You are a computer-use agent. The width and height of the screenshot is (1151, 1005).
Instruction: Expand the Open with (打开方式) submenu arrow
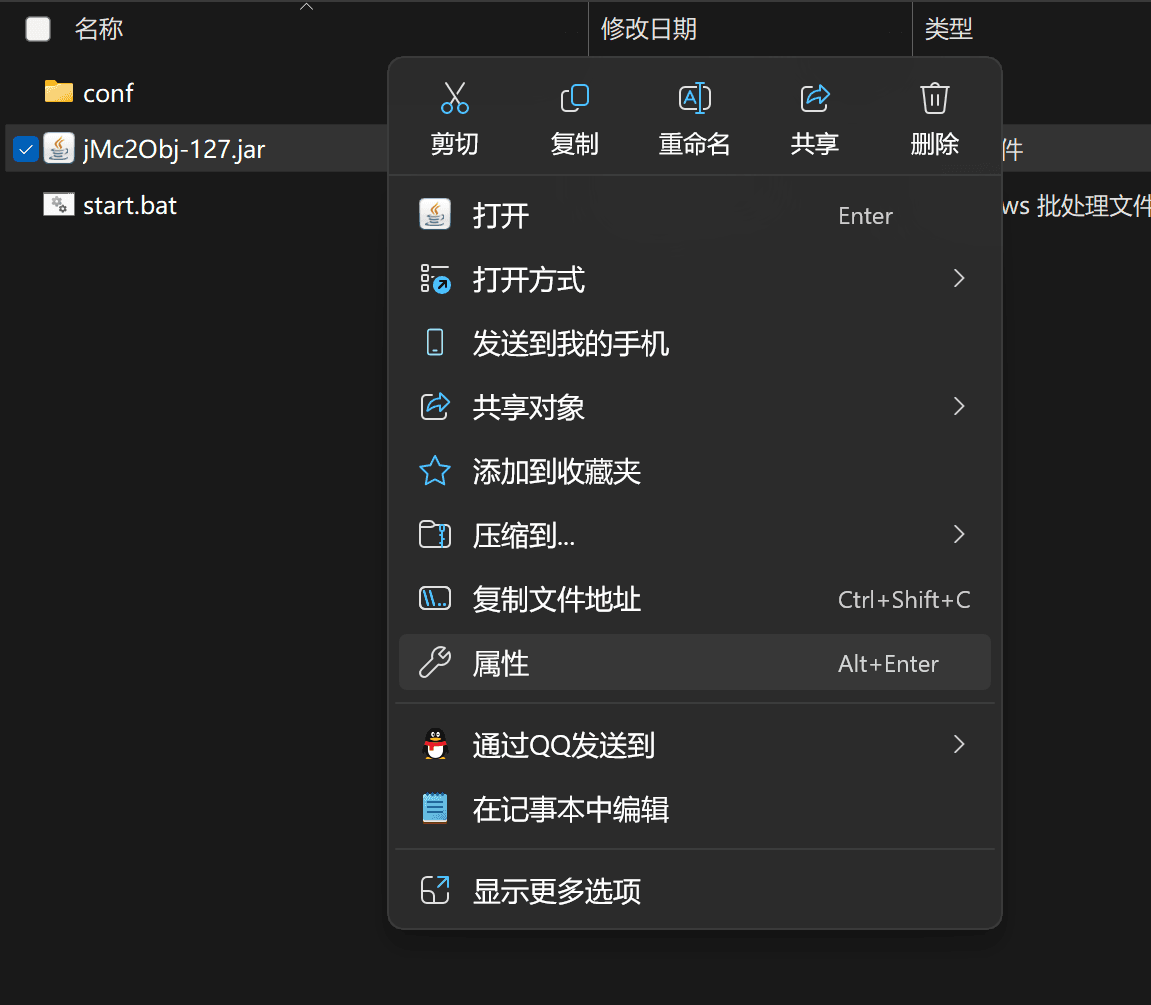click(x=959, y=279)
